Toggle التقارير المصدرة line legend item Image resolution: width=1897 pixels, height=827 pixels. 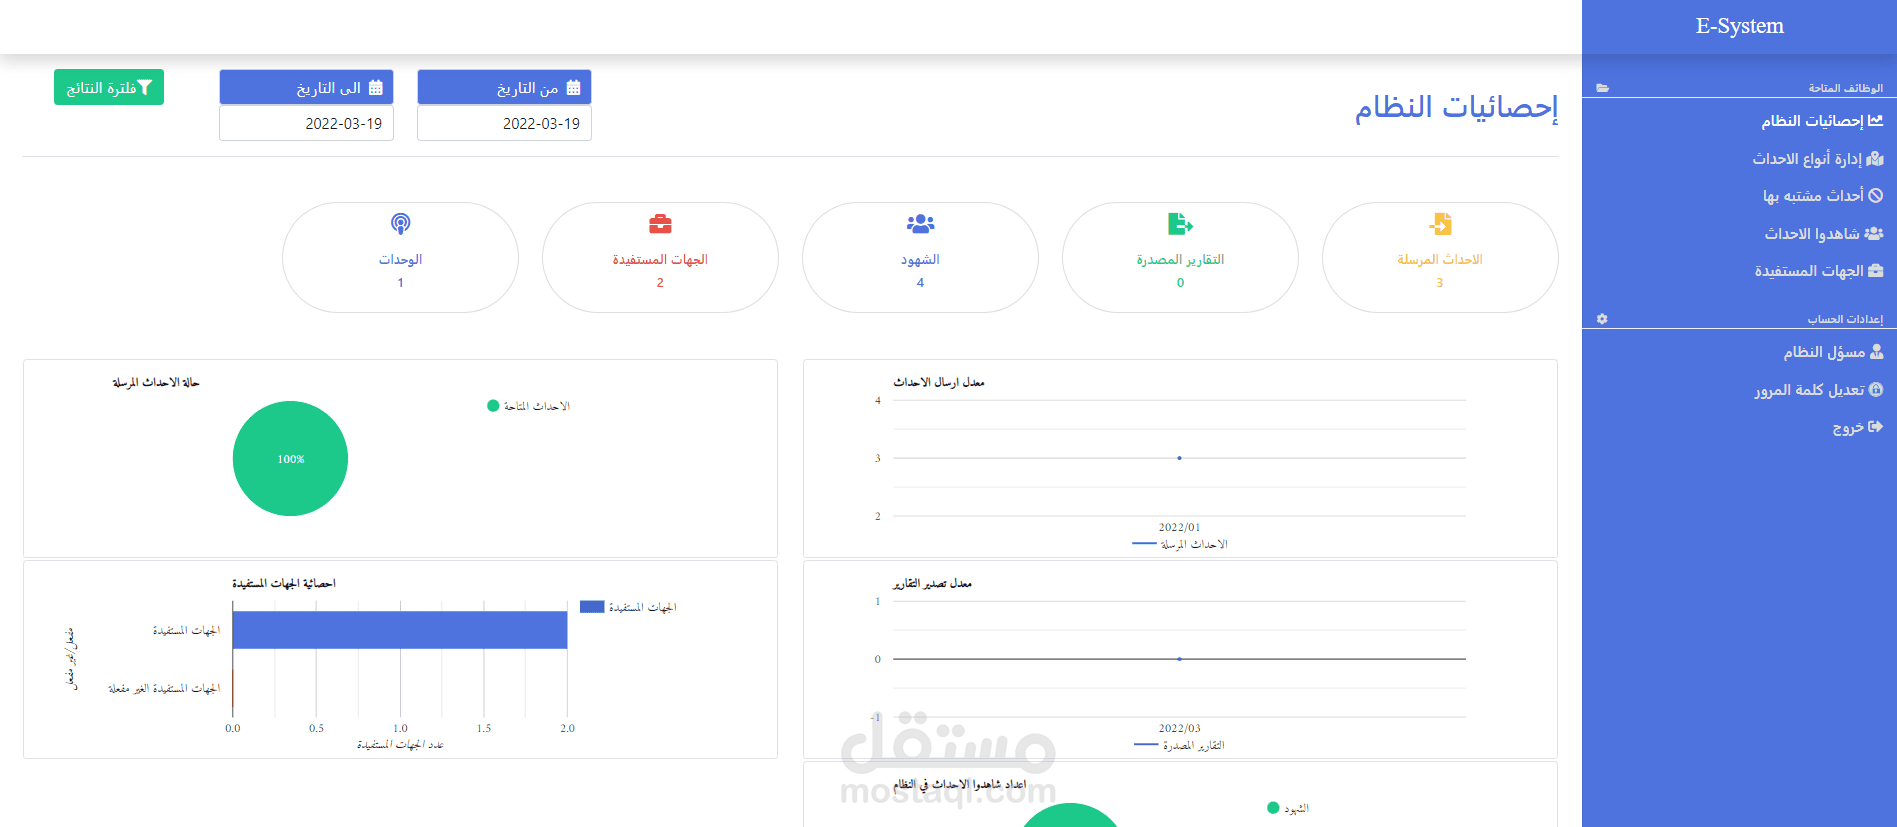[1179, 745]
